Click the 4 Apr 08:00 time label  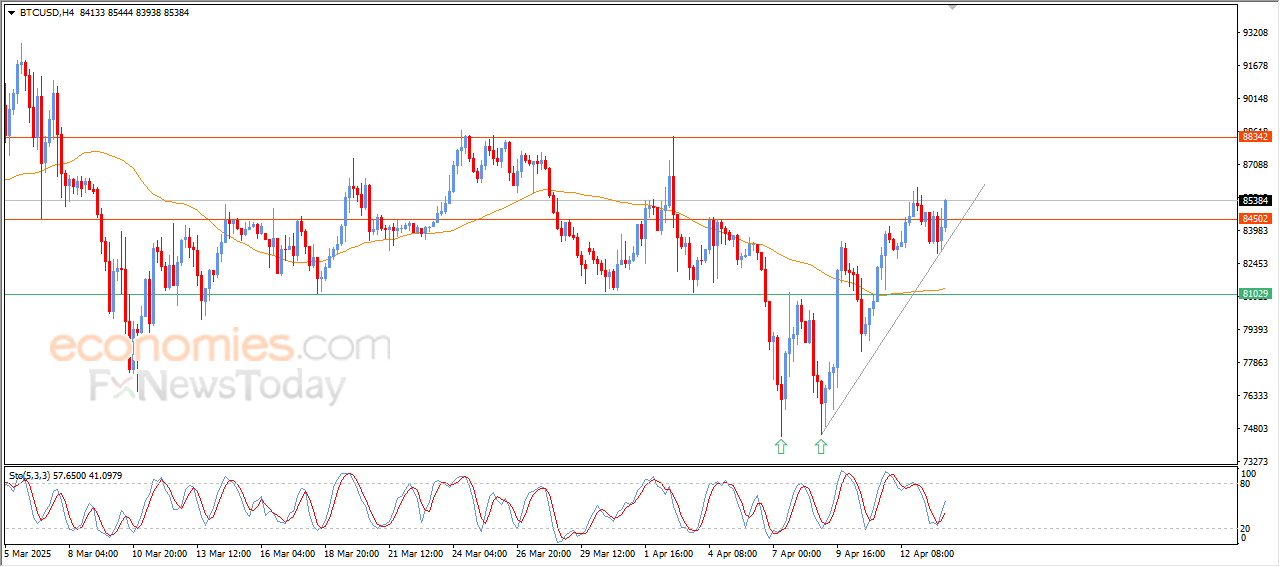733,553
